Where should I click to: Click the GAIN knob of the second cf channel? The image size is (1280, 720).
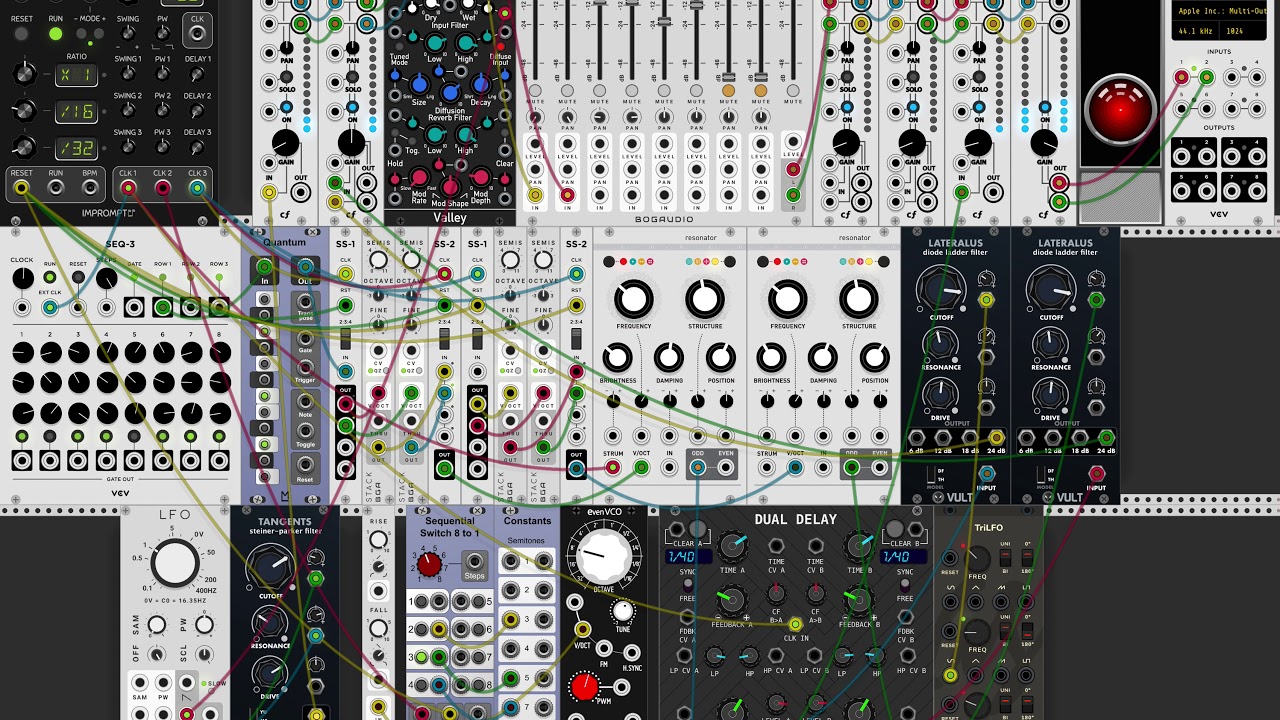point(351,142)
